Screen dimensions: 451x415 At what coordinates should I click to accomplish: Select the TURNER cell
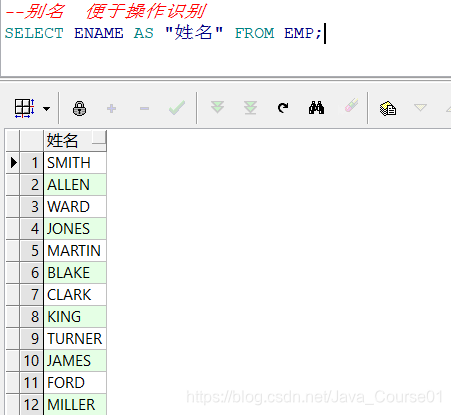coord(75,339)
